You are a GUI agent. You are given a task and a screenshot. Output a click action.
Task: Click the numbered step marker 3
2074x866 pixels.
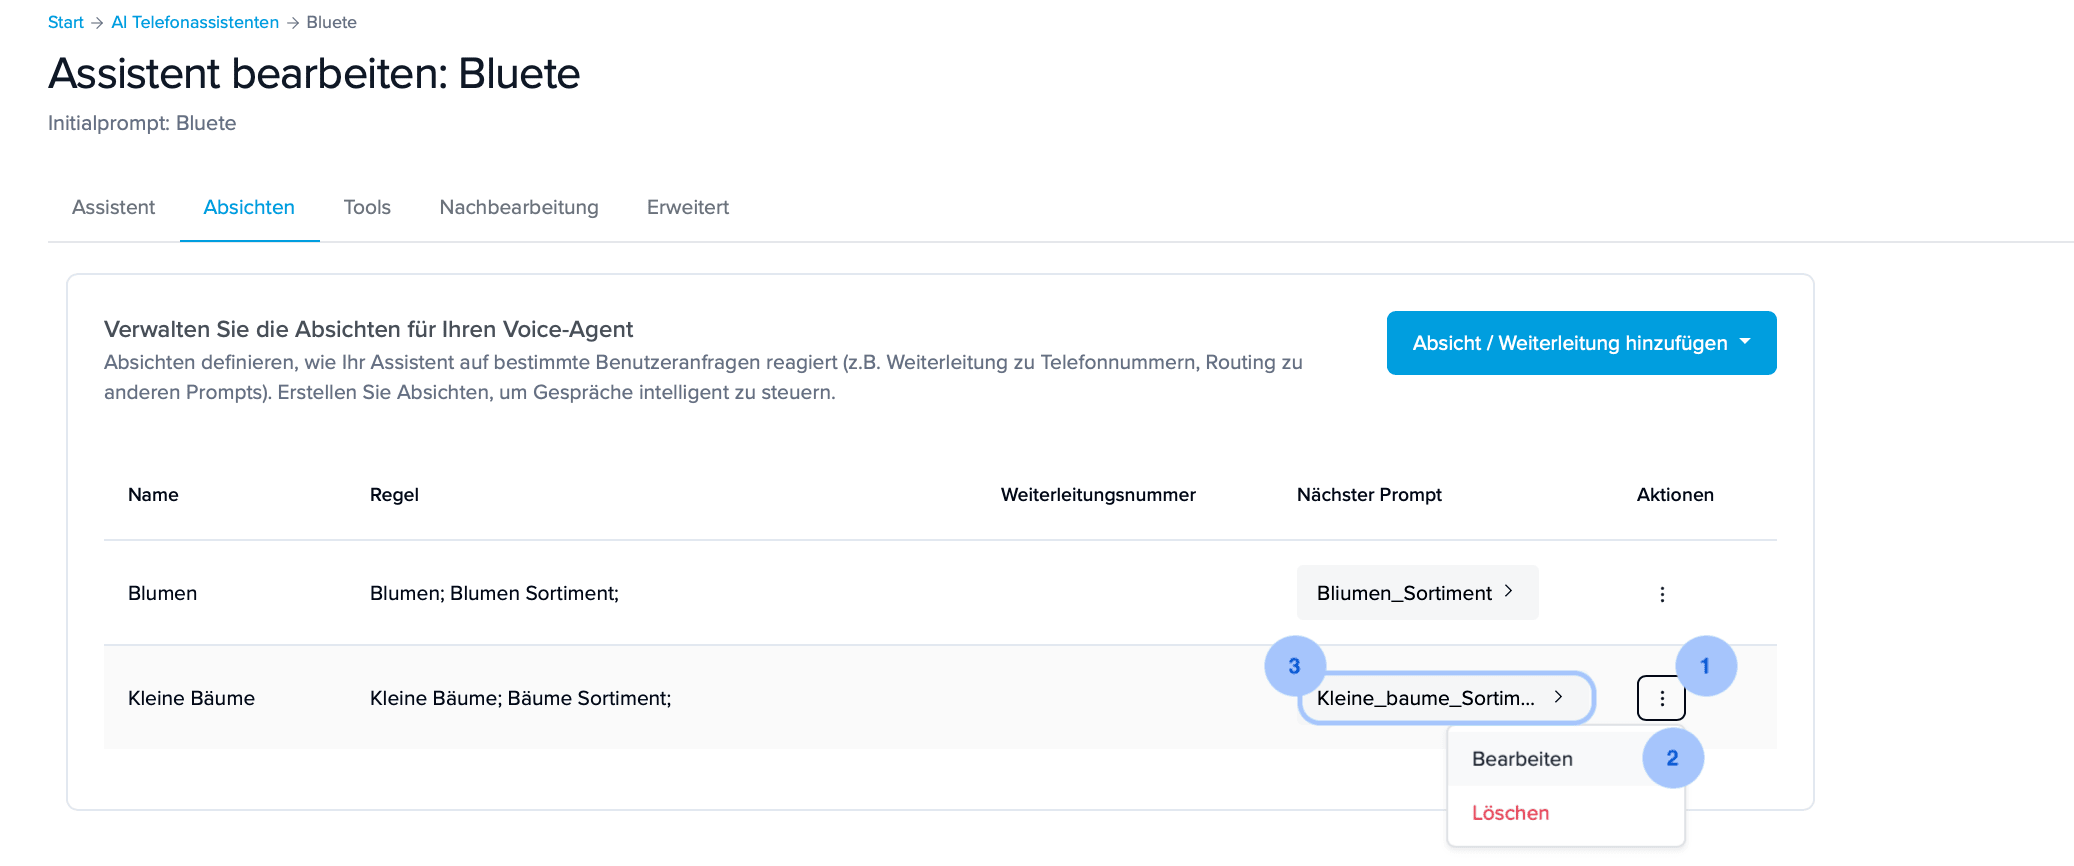pyautogui.click(x=1294, y=666)
